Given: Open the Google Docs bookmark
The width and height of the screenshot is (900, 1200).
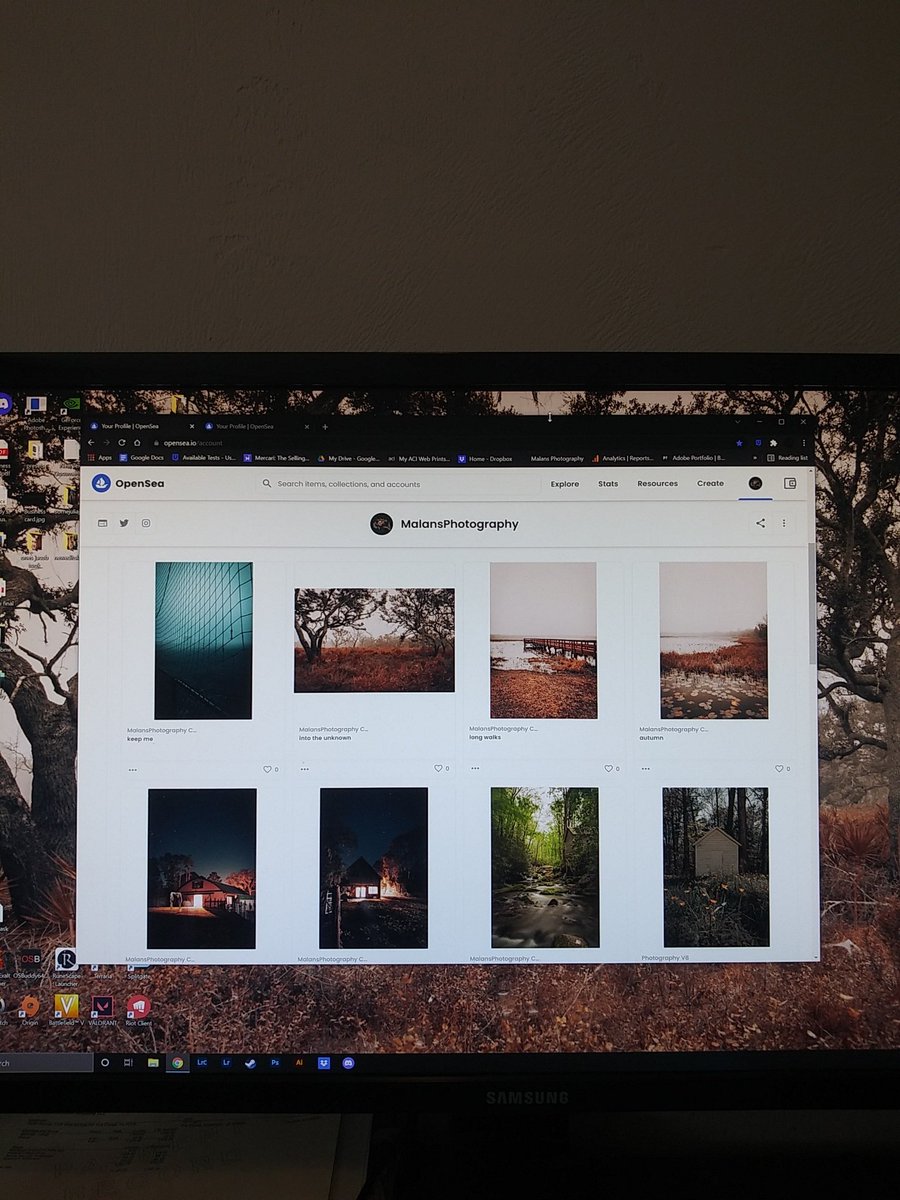Looking at the screenshot, I should tap(141, 458).
